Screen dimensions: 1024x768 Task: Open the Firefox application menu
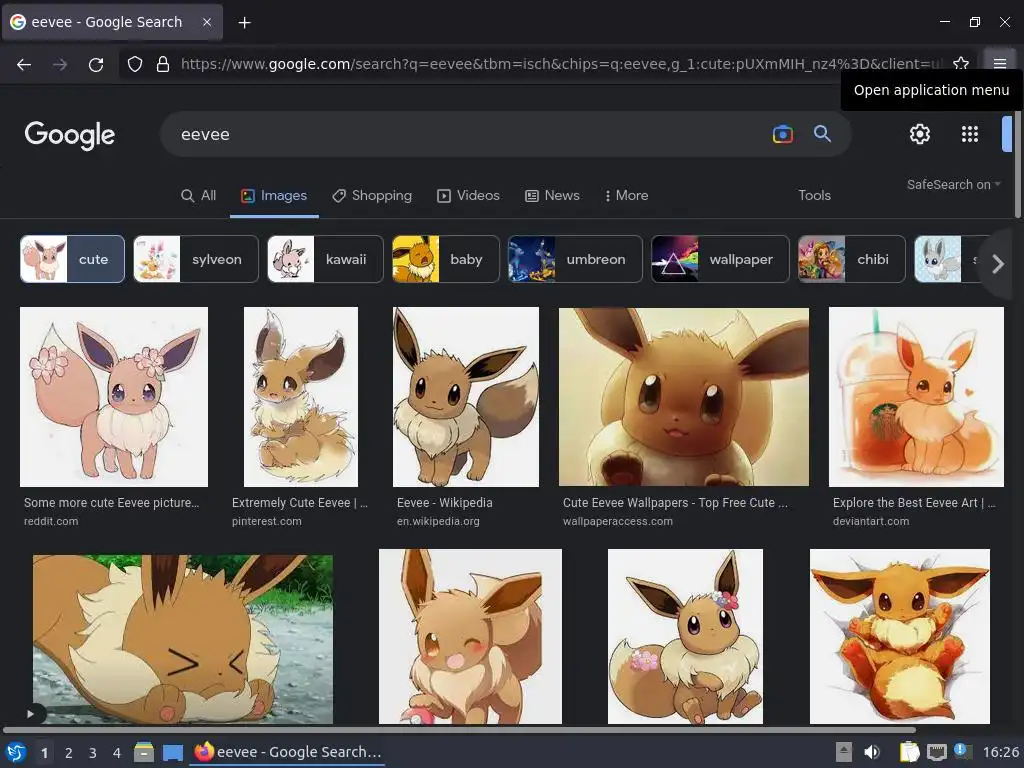click(1000, 63)
